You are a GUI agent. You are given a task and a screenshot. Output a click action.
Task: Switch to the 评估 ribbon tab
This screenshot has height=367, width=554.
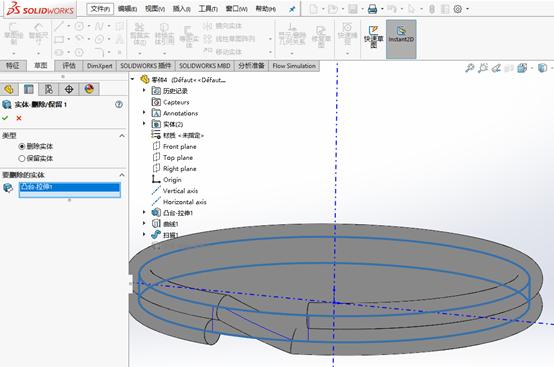[x=69, y=66]
